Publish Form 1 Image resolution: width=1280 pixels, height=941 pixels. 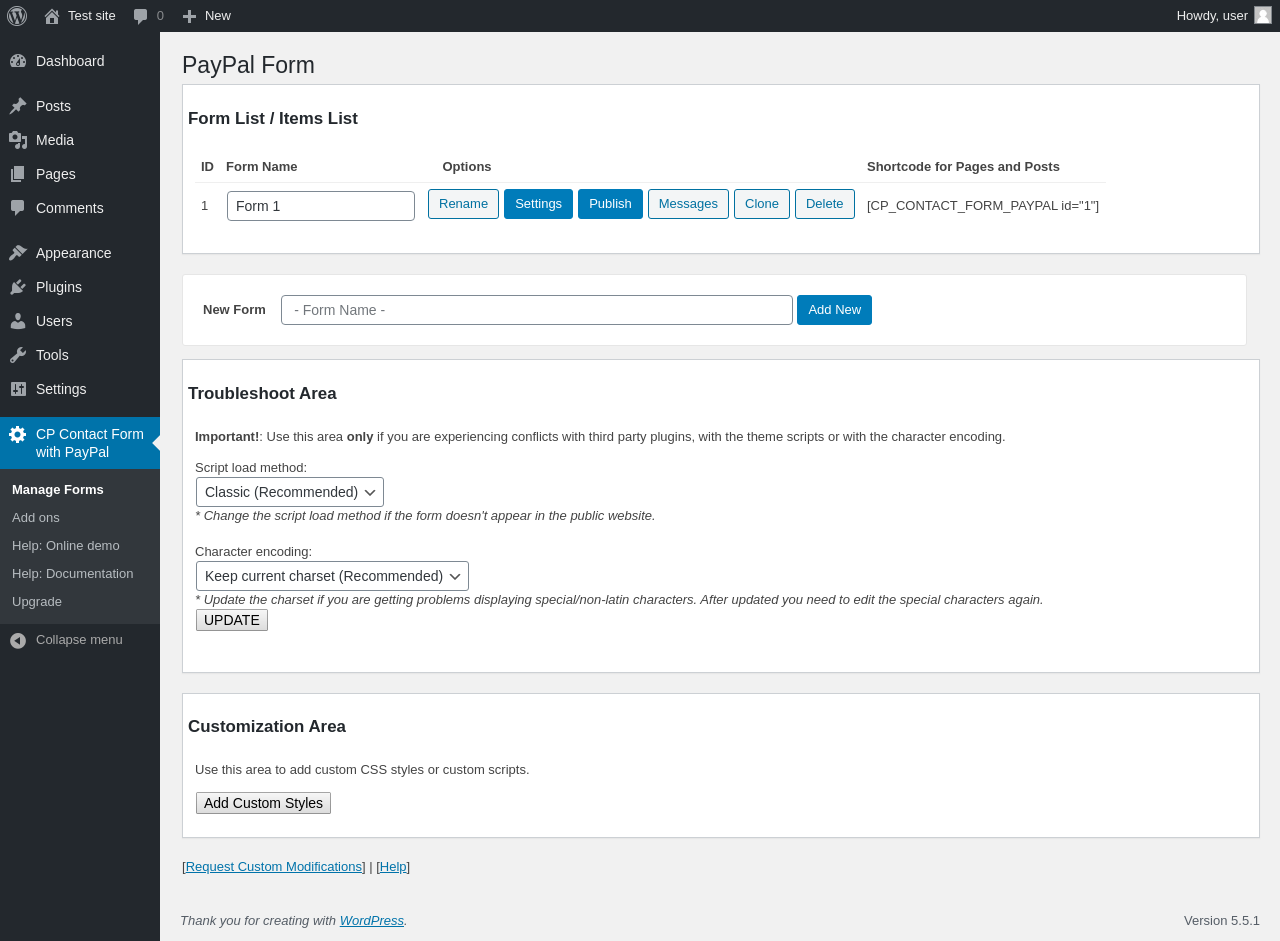[x=610, y=204]
